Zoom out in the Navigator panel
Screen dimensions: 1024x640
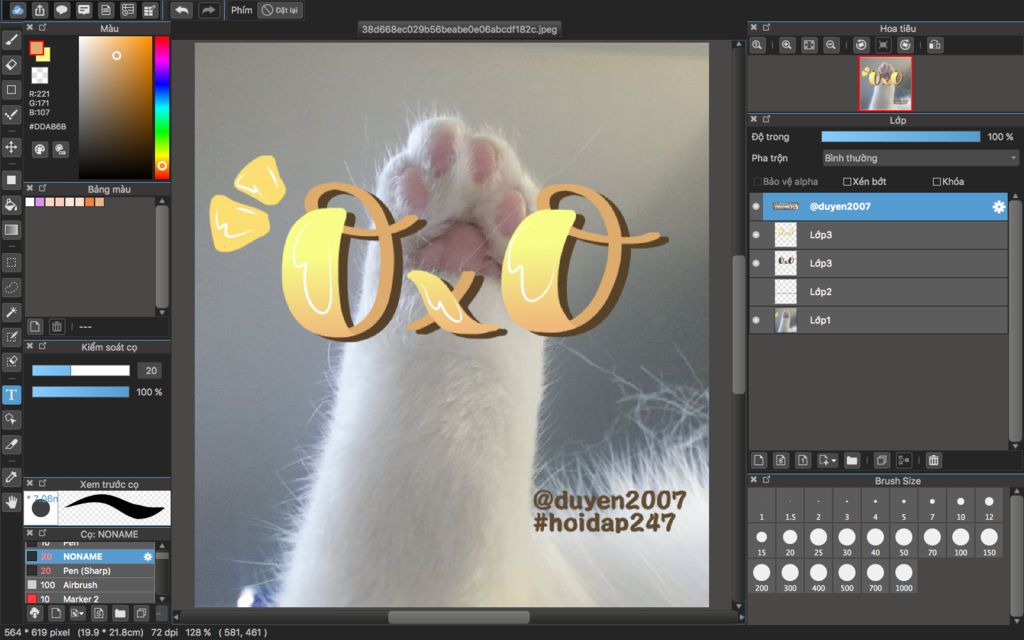(831, 45)
